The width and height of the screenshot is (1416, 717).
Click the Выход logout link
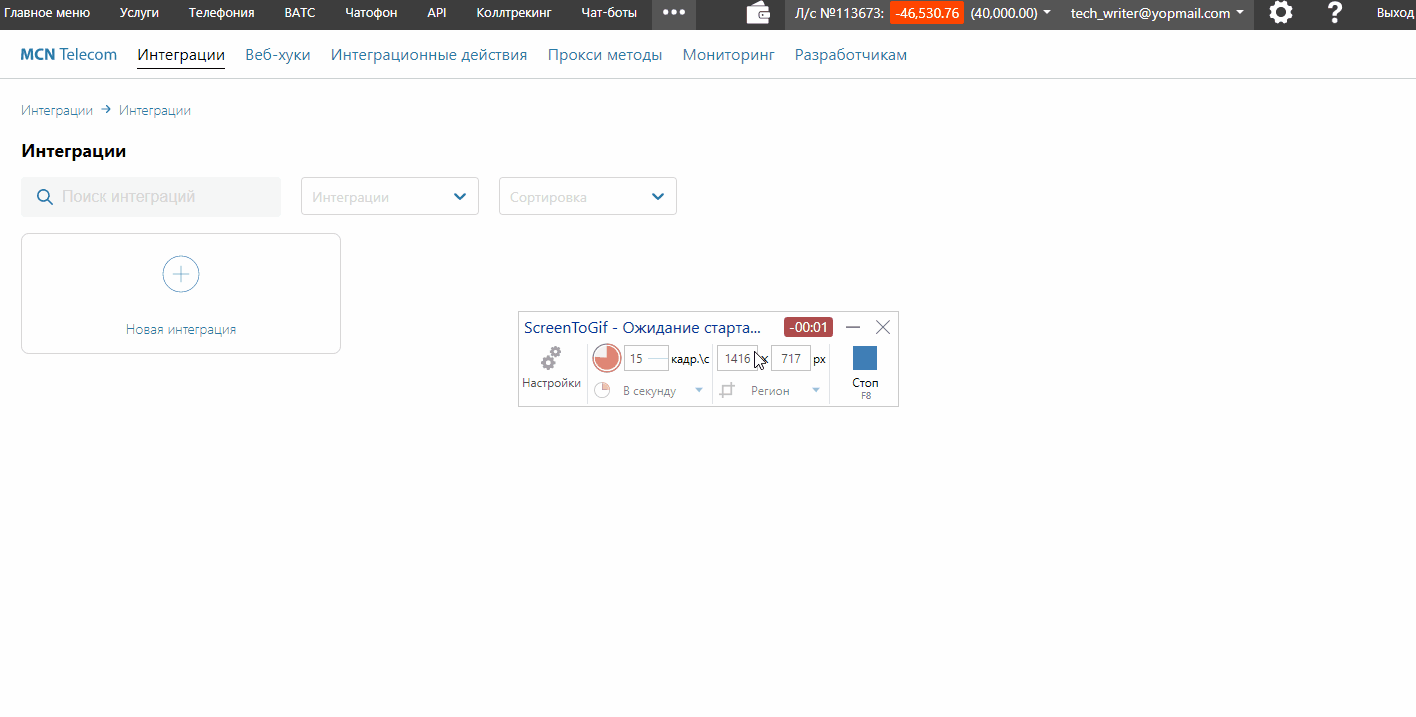1395,13
